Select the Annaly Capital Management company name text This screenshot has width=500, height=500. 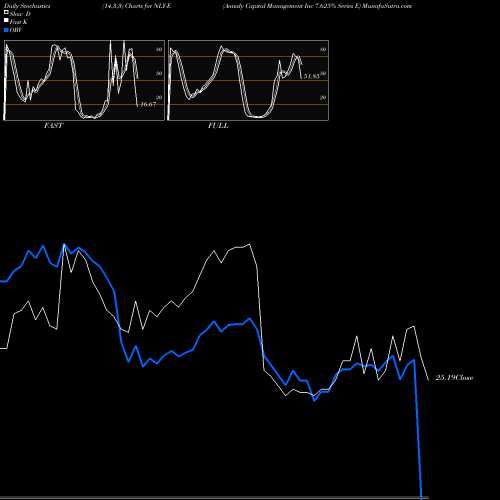(292, 6)
